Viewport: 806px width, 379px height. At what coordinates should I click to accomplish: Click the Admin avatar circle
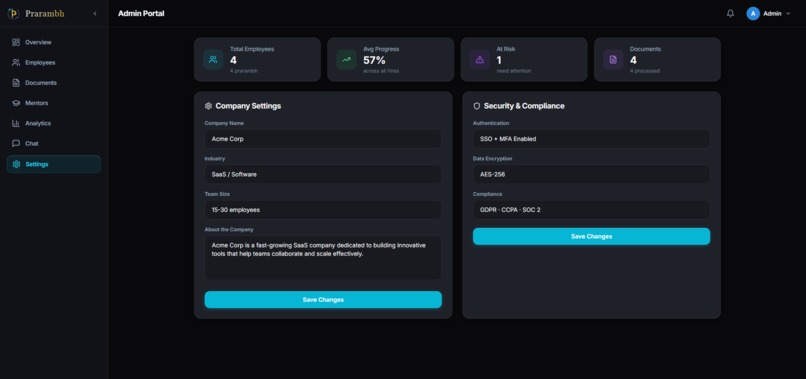tap(753, 14)
